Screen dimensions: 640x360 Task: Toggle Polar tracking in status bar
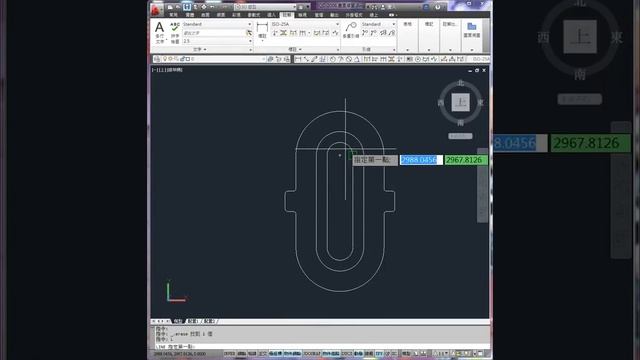tap(276, 353)
